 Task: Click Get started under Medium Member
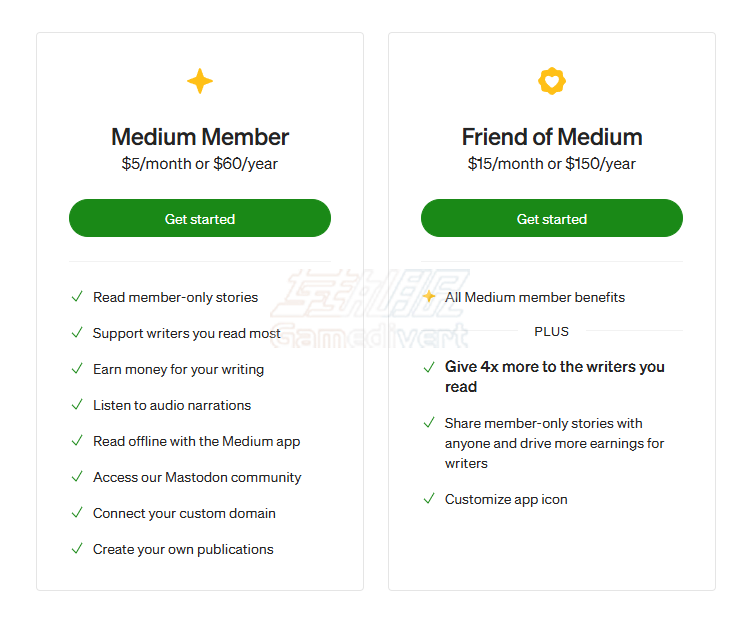click(x=200, y=218)
